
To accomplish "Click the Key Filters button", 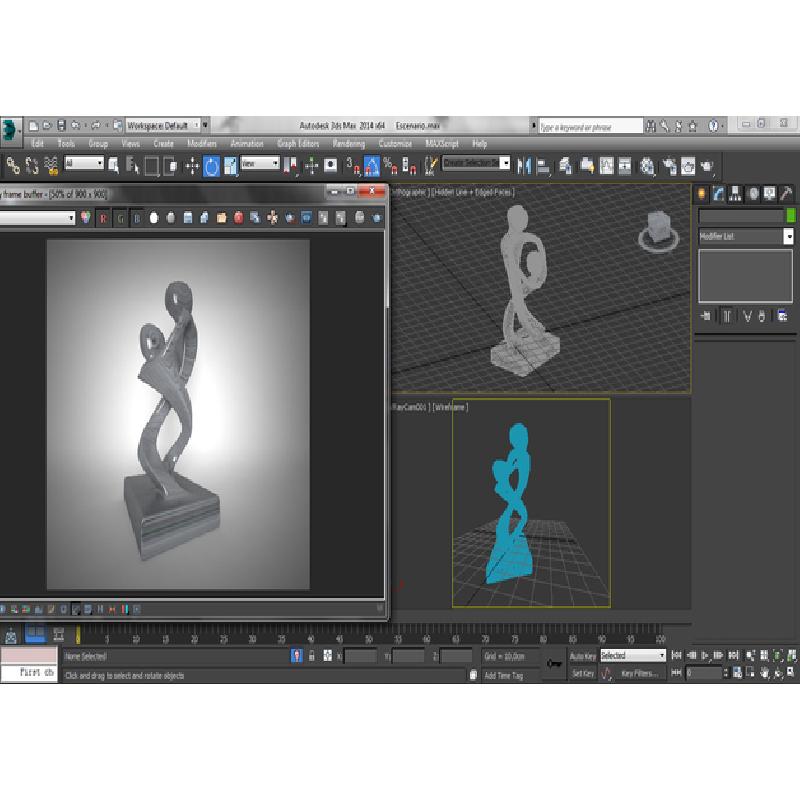I will click(640, 674).
